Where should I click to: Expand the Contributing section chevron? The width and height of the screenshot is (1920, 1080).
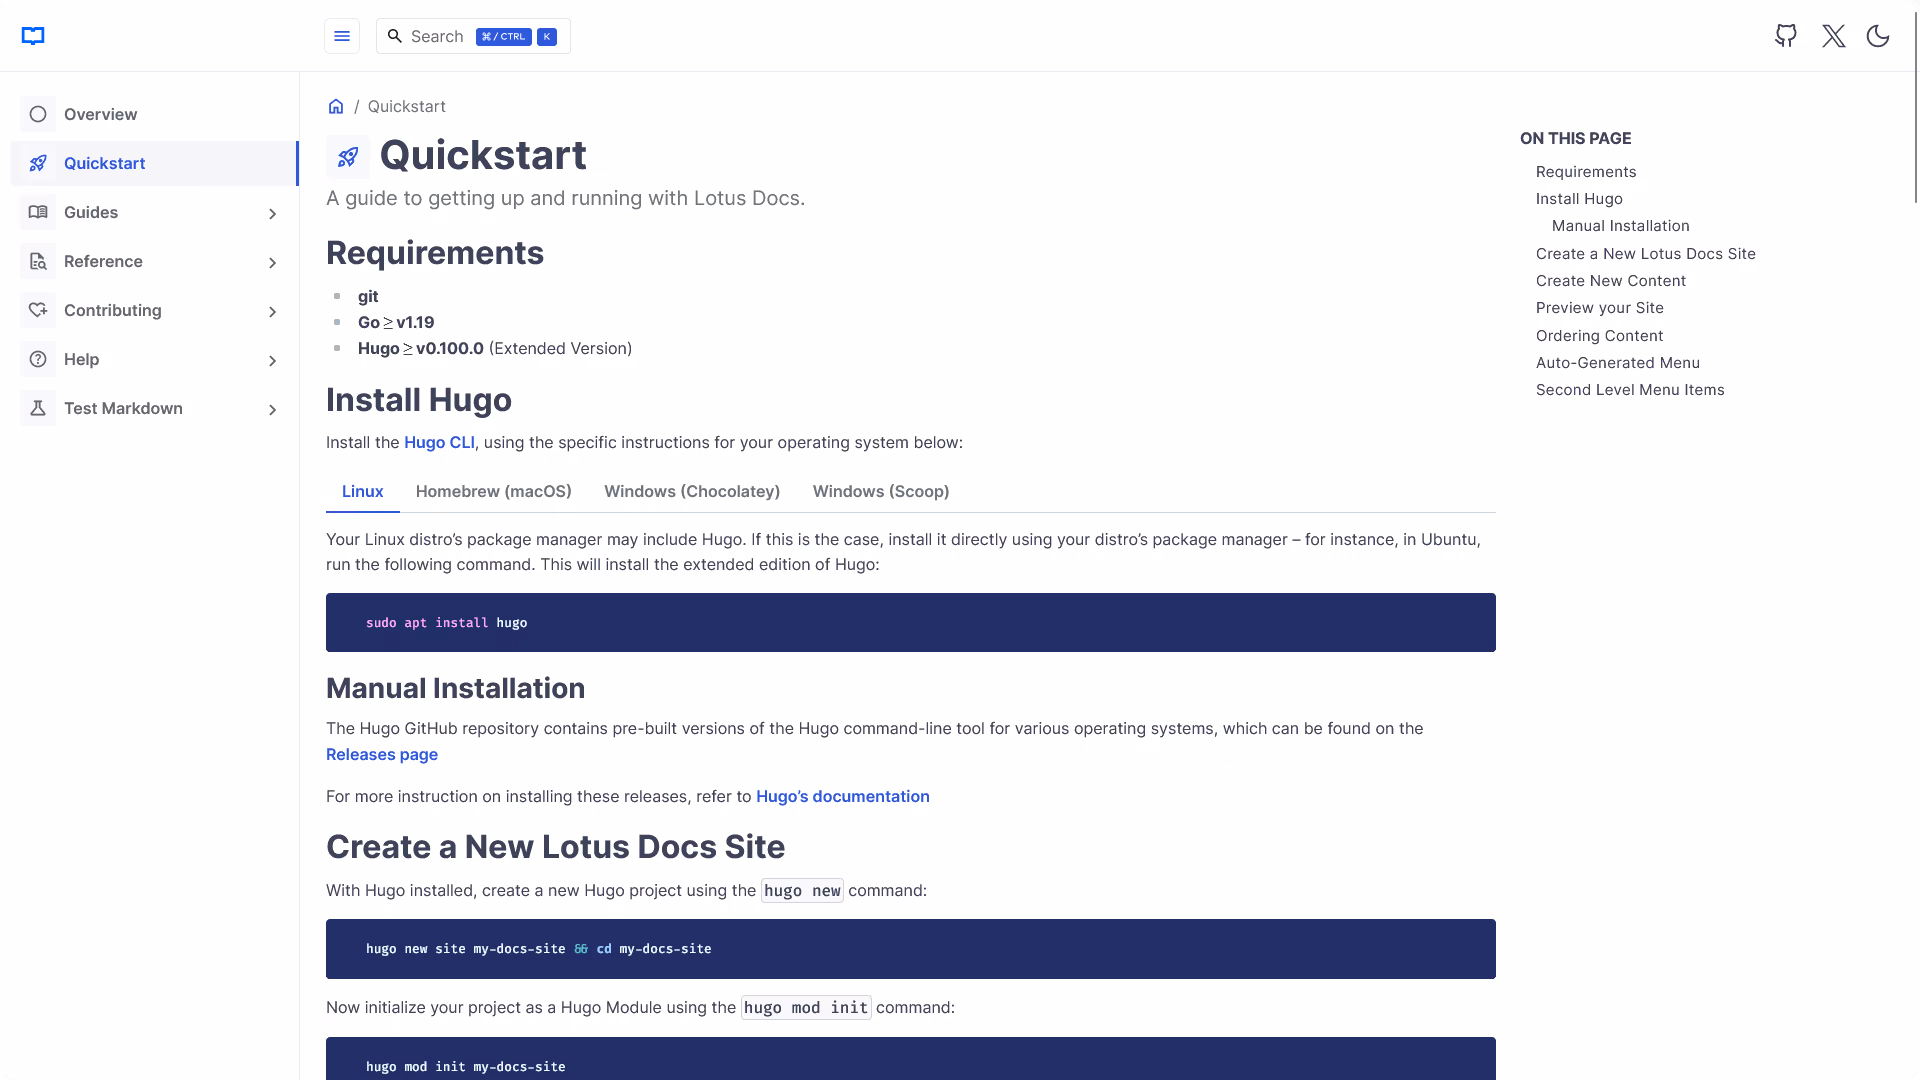point(272,311)
